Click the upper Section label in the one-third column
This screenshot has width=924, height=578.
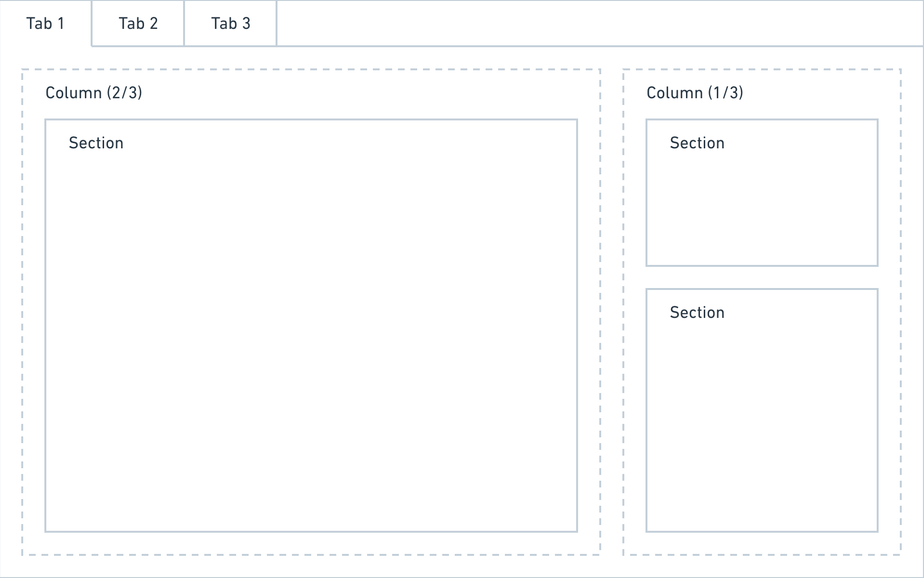697,143
